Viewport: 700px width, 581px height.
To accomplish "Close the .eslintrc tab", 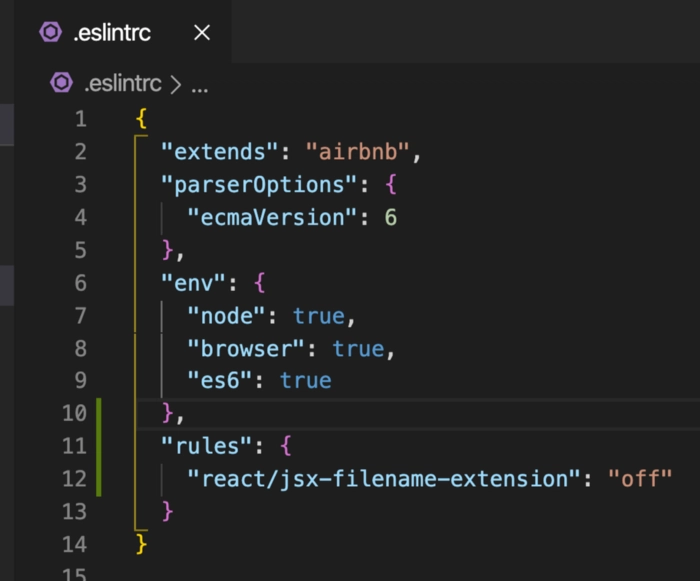I will click(202, 33).
